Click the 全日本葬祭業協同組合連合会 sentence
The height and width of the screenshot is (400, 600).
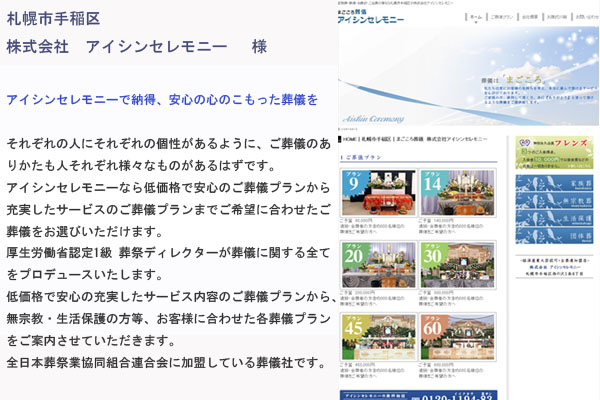(x=166, y=362)
